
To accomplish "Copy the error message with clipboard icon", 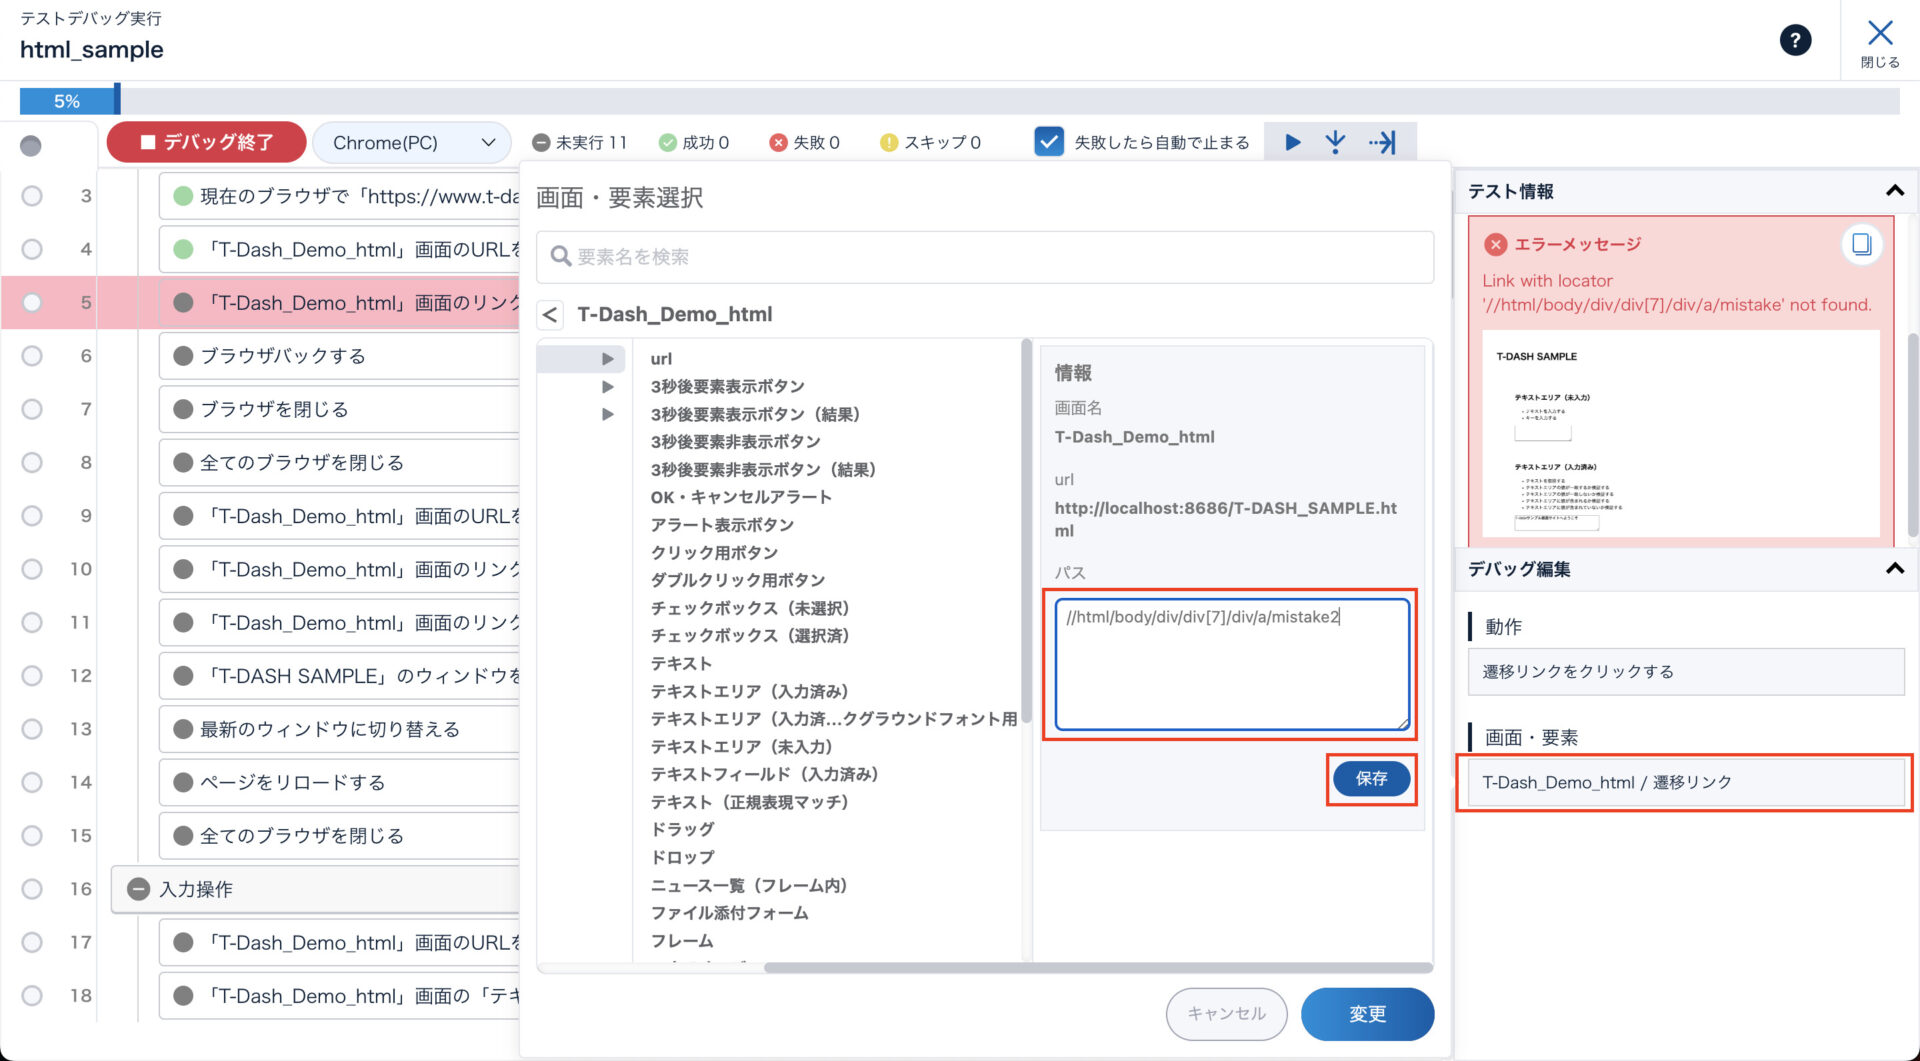I will [1861, 245].
